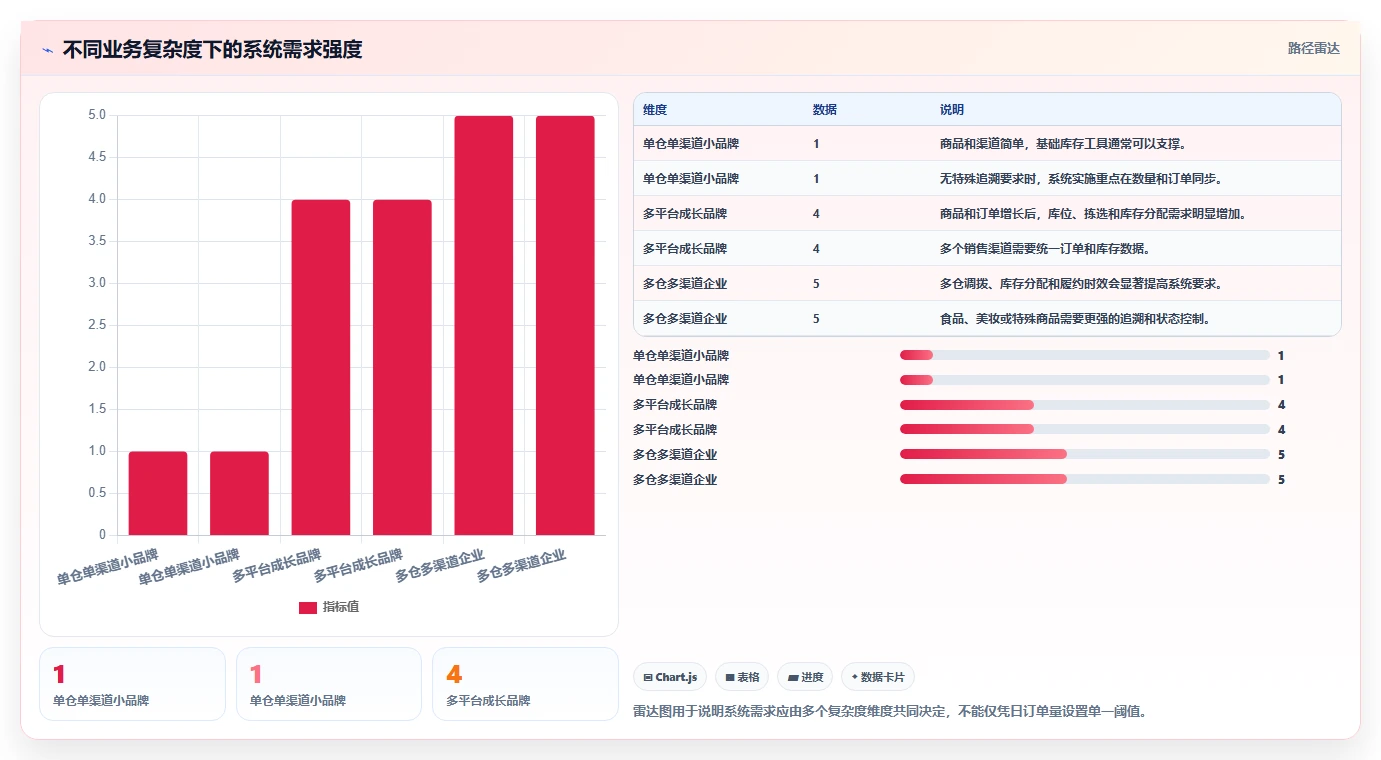Open the data card showing 4 多平台成长品牌
This screenshot has width=1381, height=760.
click(525, 684)
